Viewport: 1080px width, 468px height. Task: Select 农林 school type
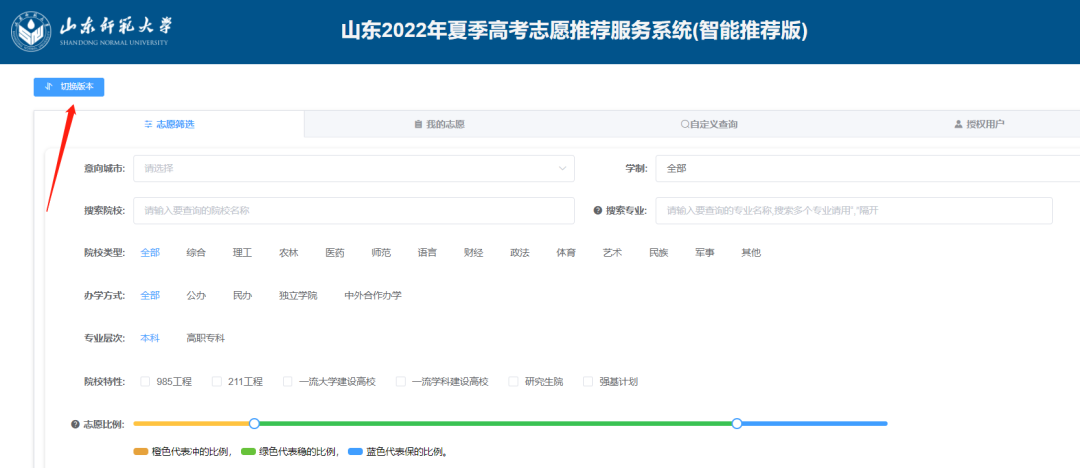click(x=289, y=253)
